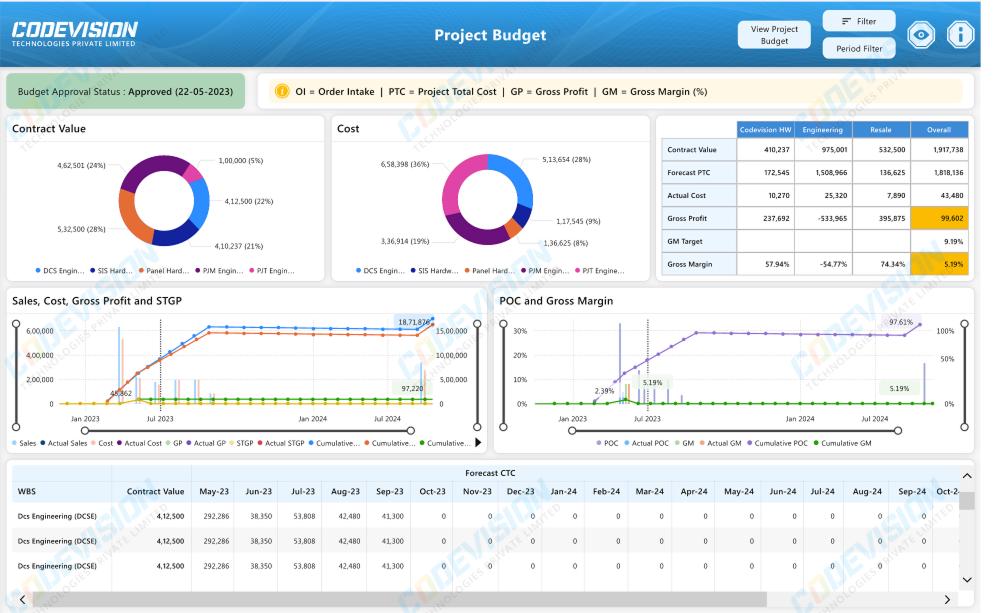Toggle Sales legend item in sales chart
The image size is (994, 613).
tap(27, 443)
